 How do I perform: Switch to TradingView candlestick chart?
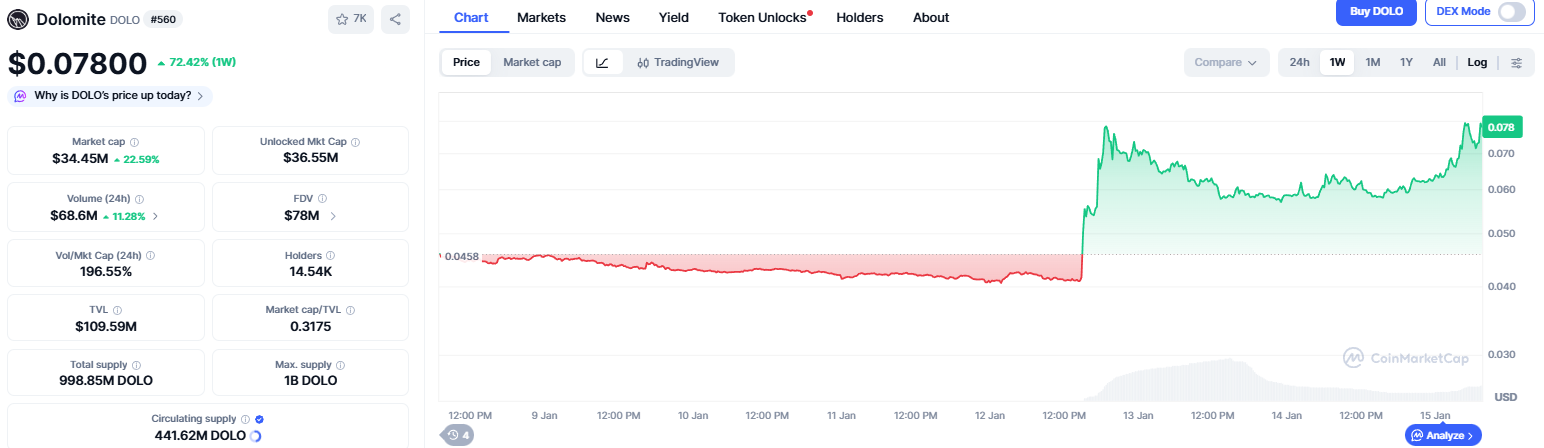pos(678,62)
